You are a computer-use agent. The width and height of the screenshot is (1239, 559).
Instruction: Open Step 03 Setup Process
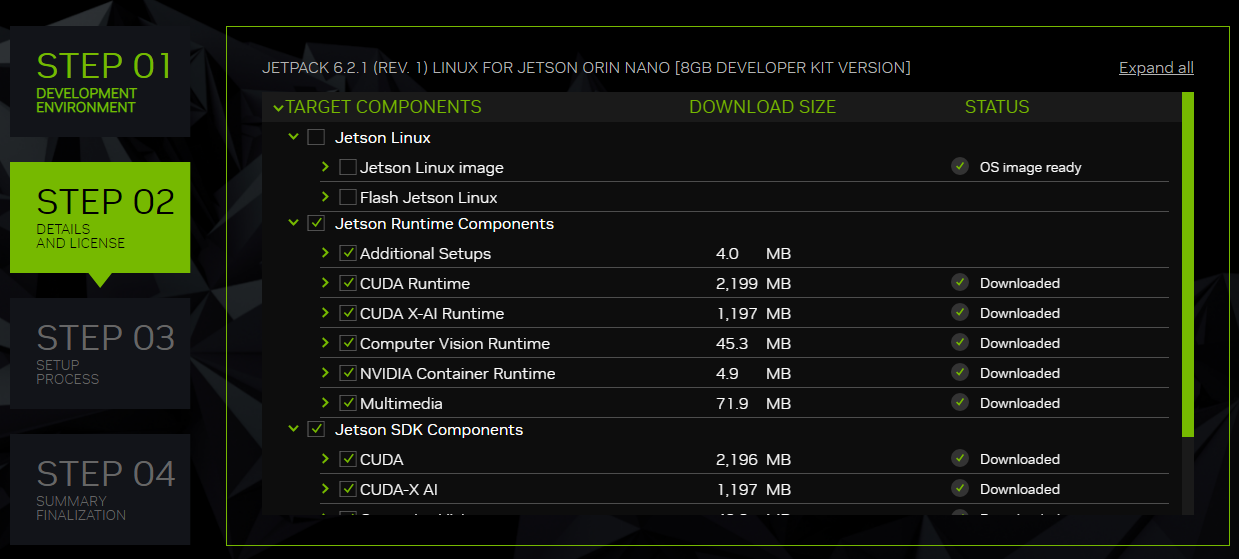tap(100, 353)
